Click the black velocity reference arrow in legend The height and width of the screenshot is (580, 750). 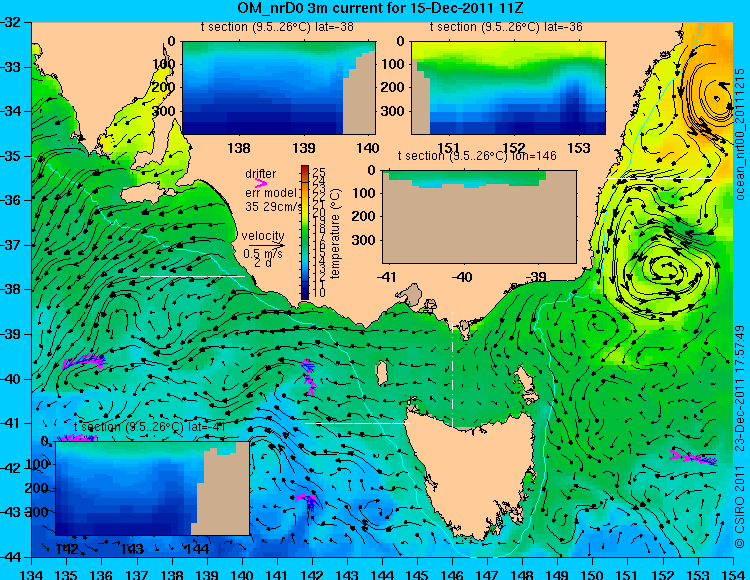(x=266, y=246)
